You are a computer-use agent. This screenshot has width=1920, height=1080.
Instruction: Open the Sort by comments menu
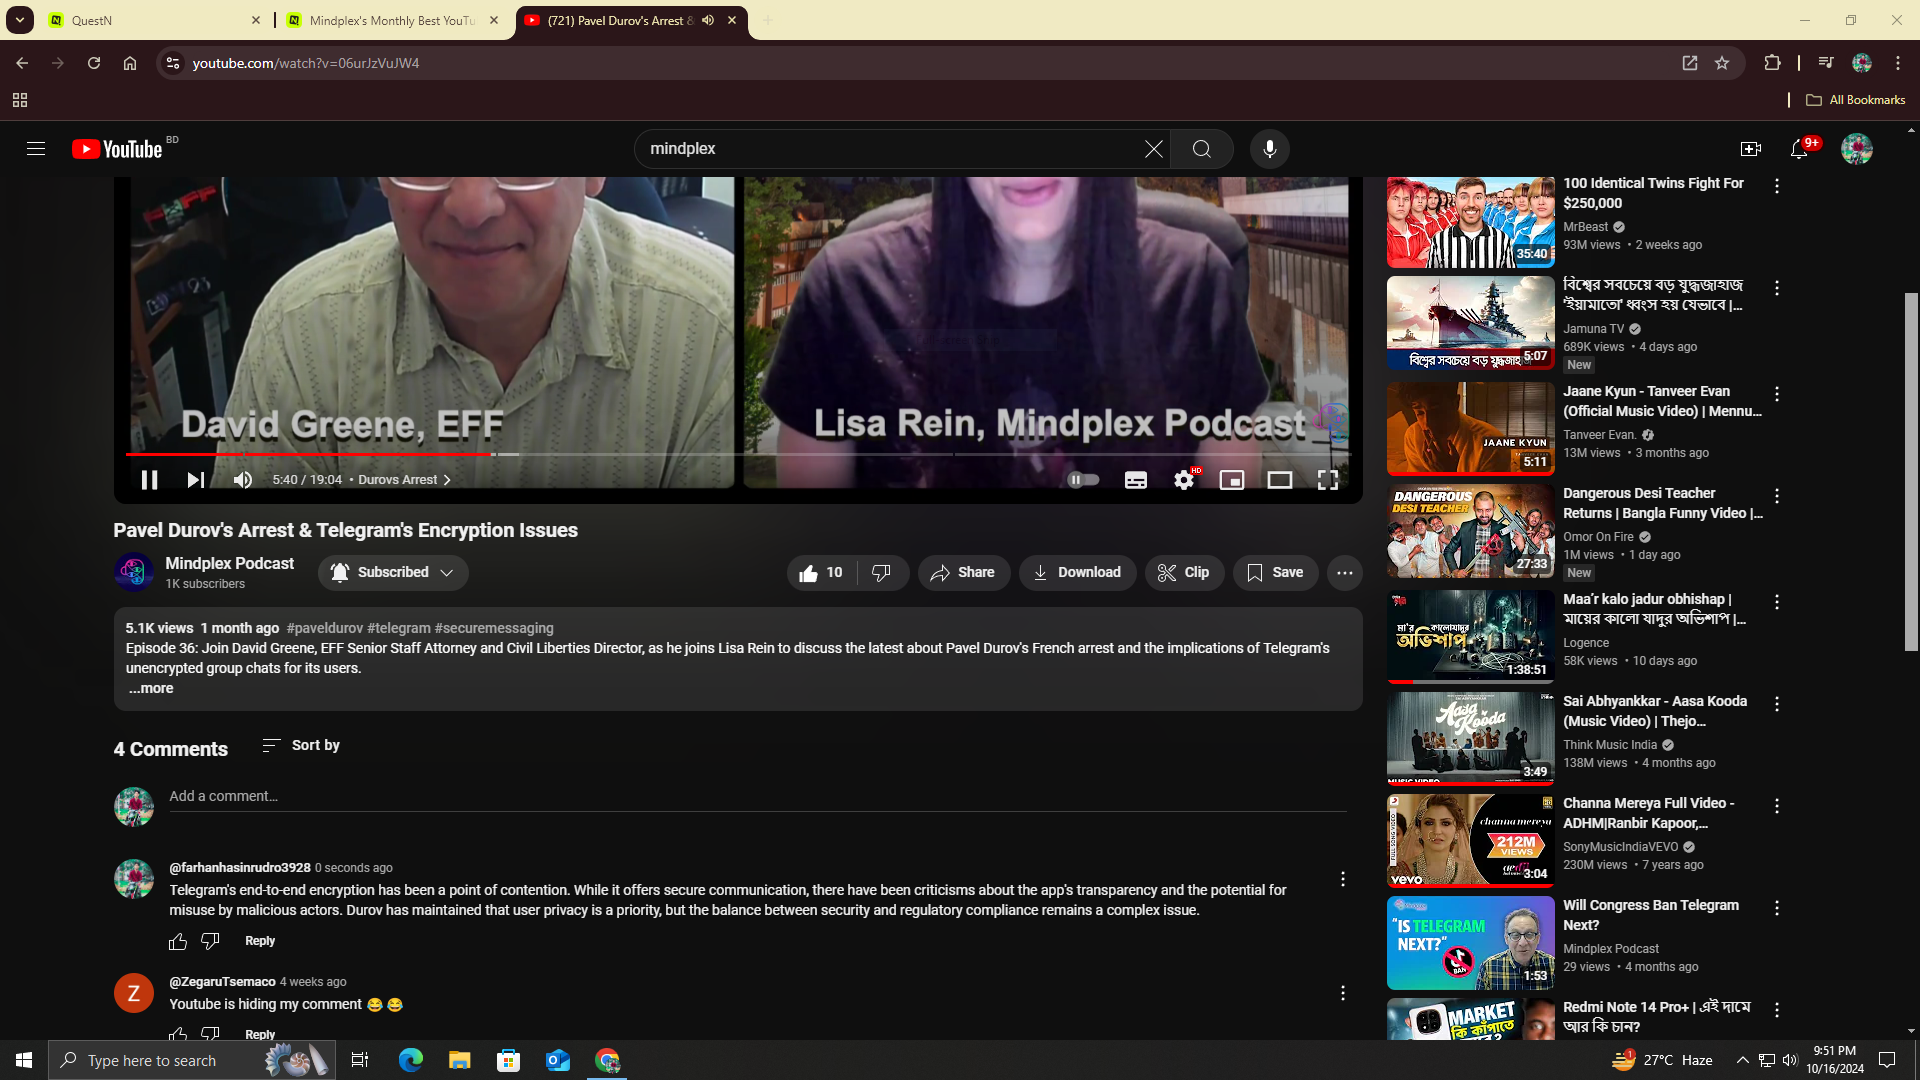click(x=301, y=746)
